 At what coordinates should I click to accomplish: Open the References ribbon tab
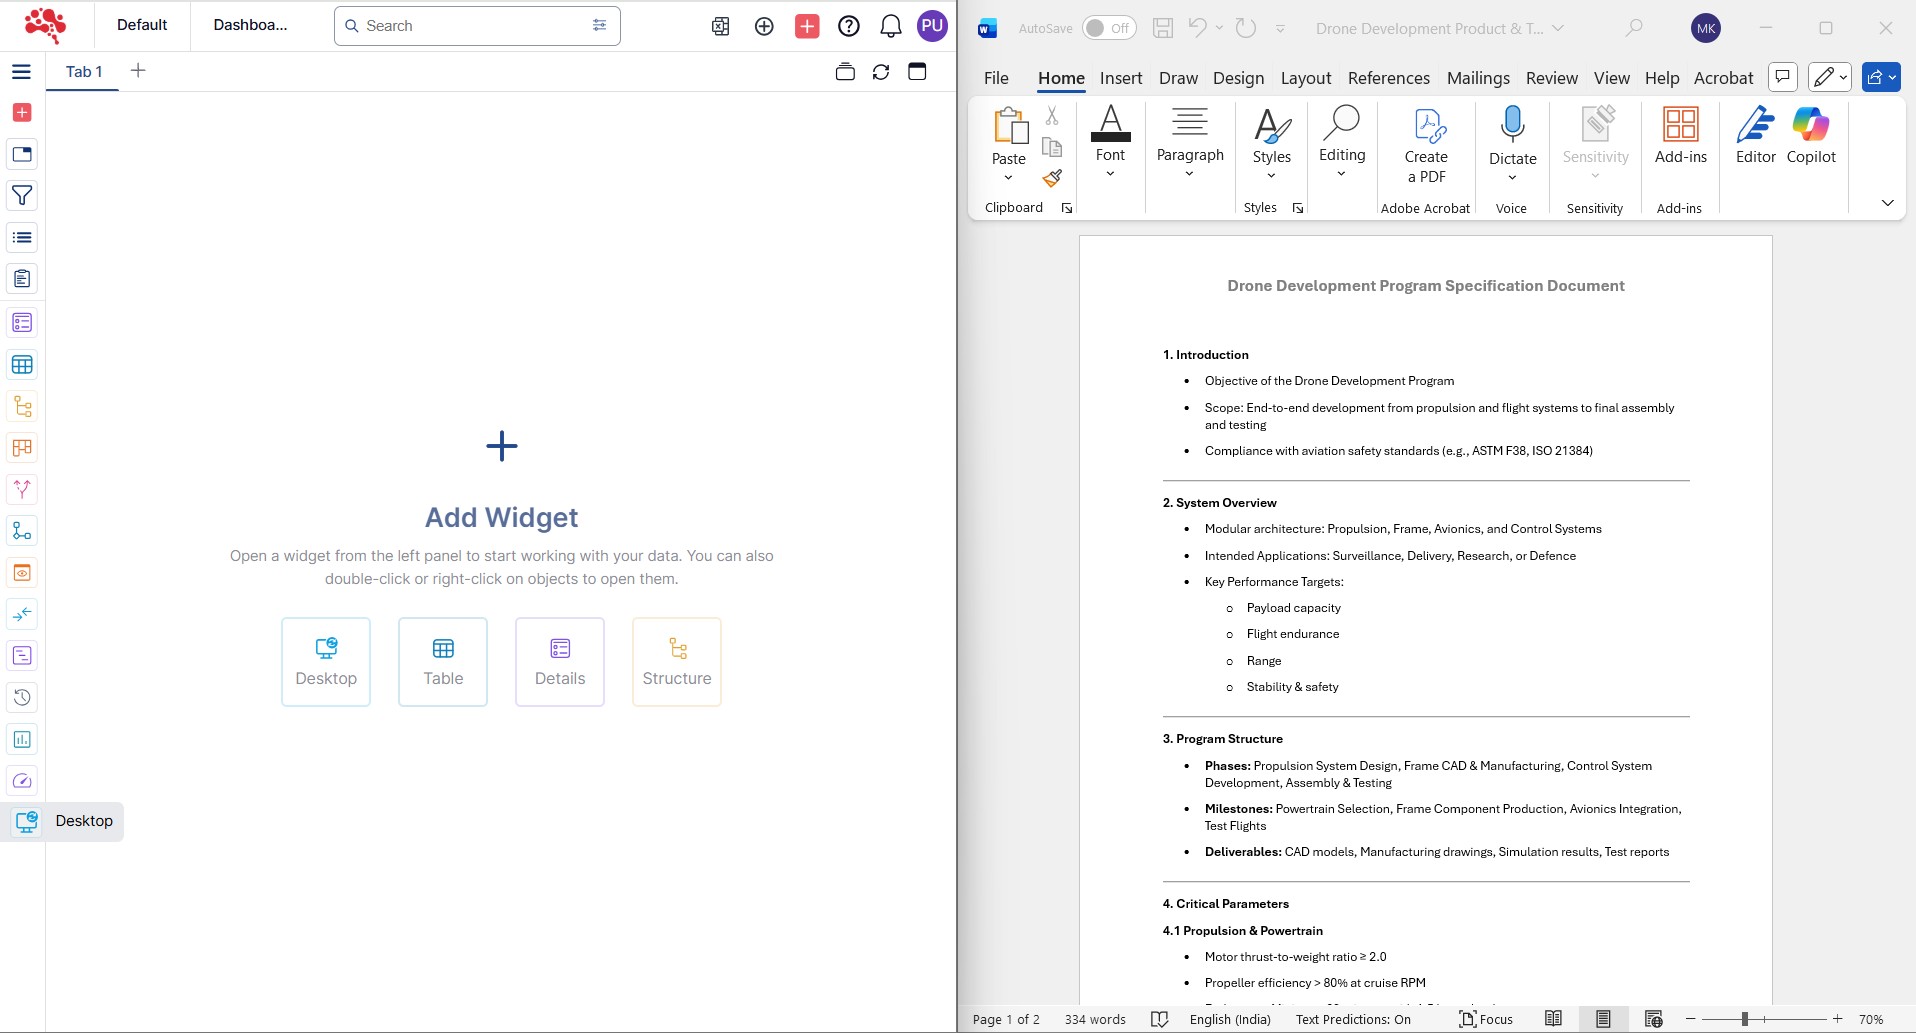1388,78
